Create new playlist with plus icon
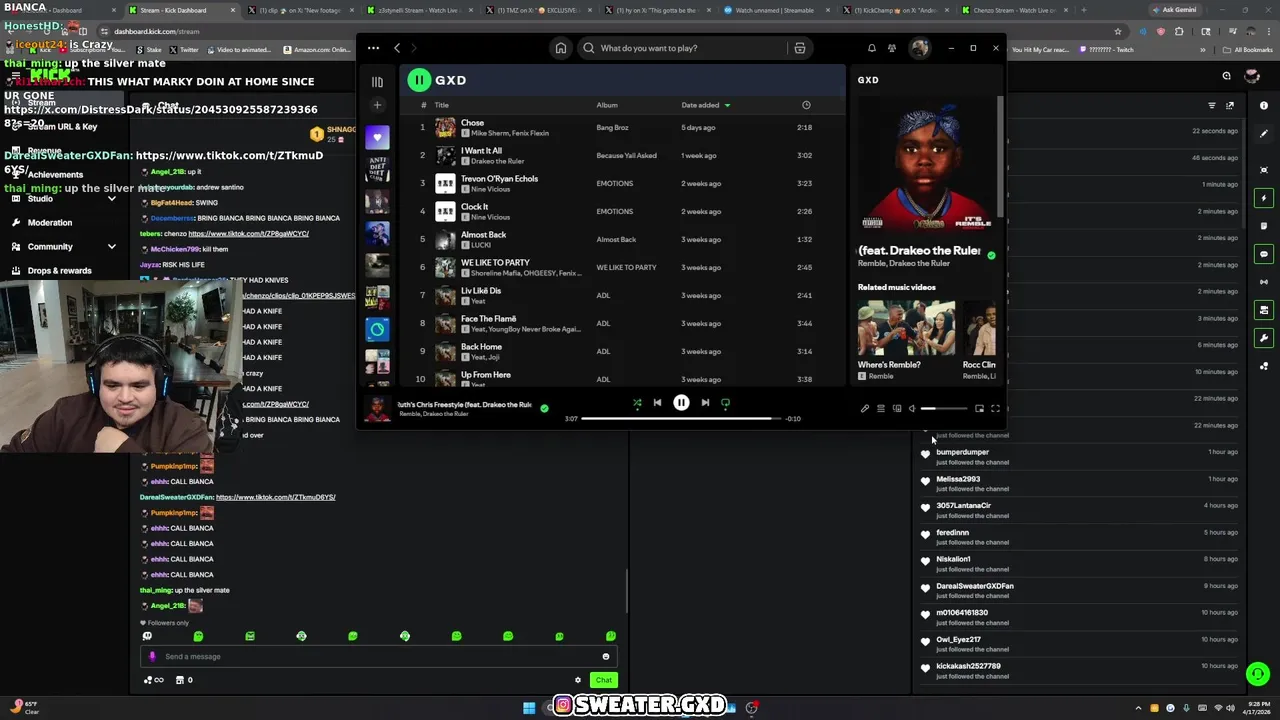The width and height of the screenshot is (1280, 720). tap(377, 105)
